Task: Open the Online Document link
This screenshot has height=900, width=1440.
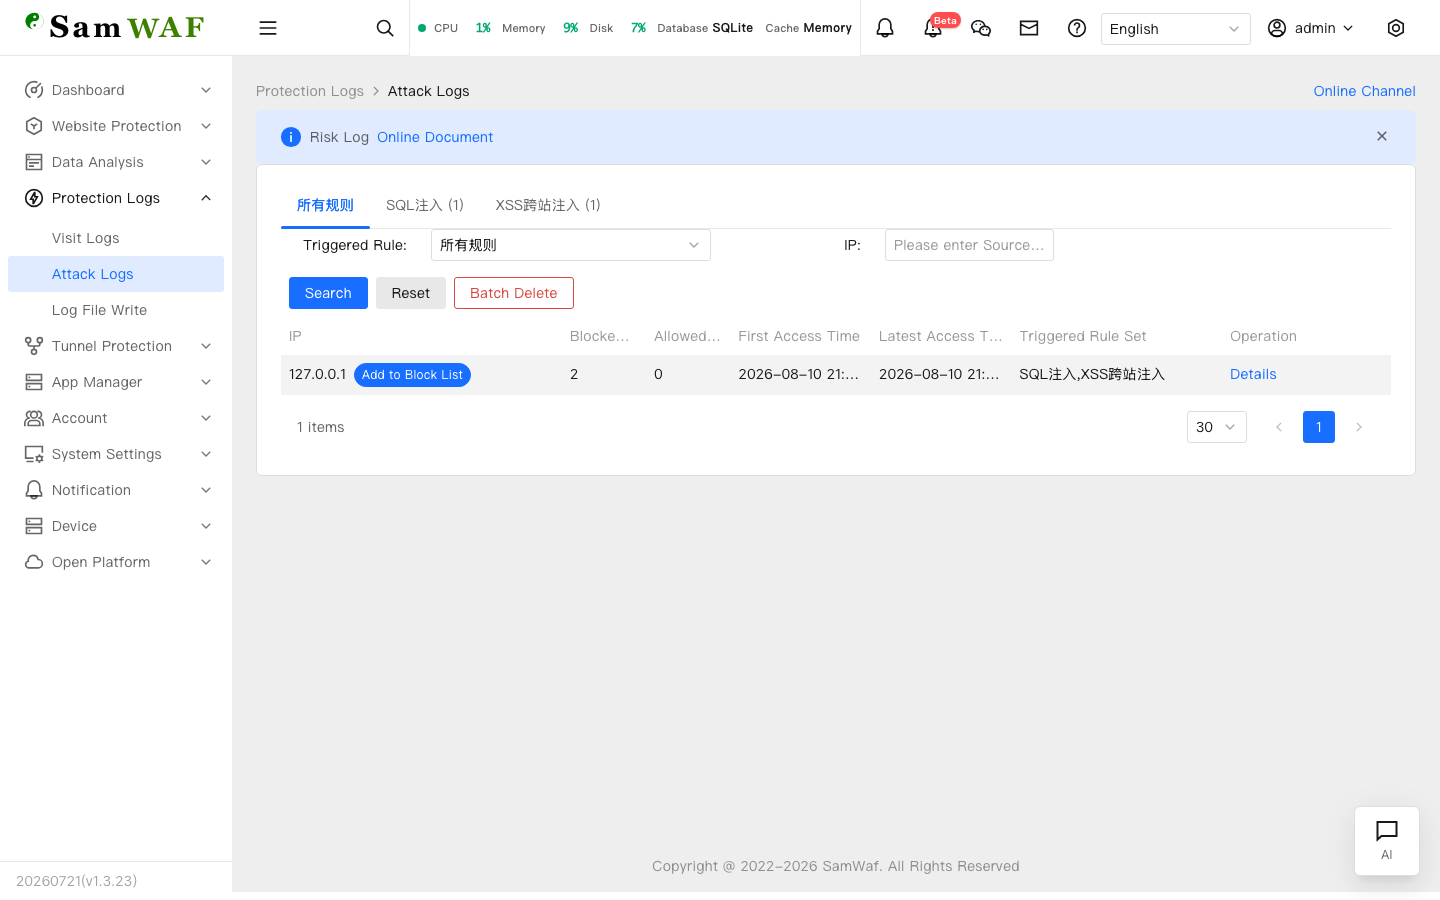Action: 435,137
